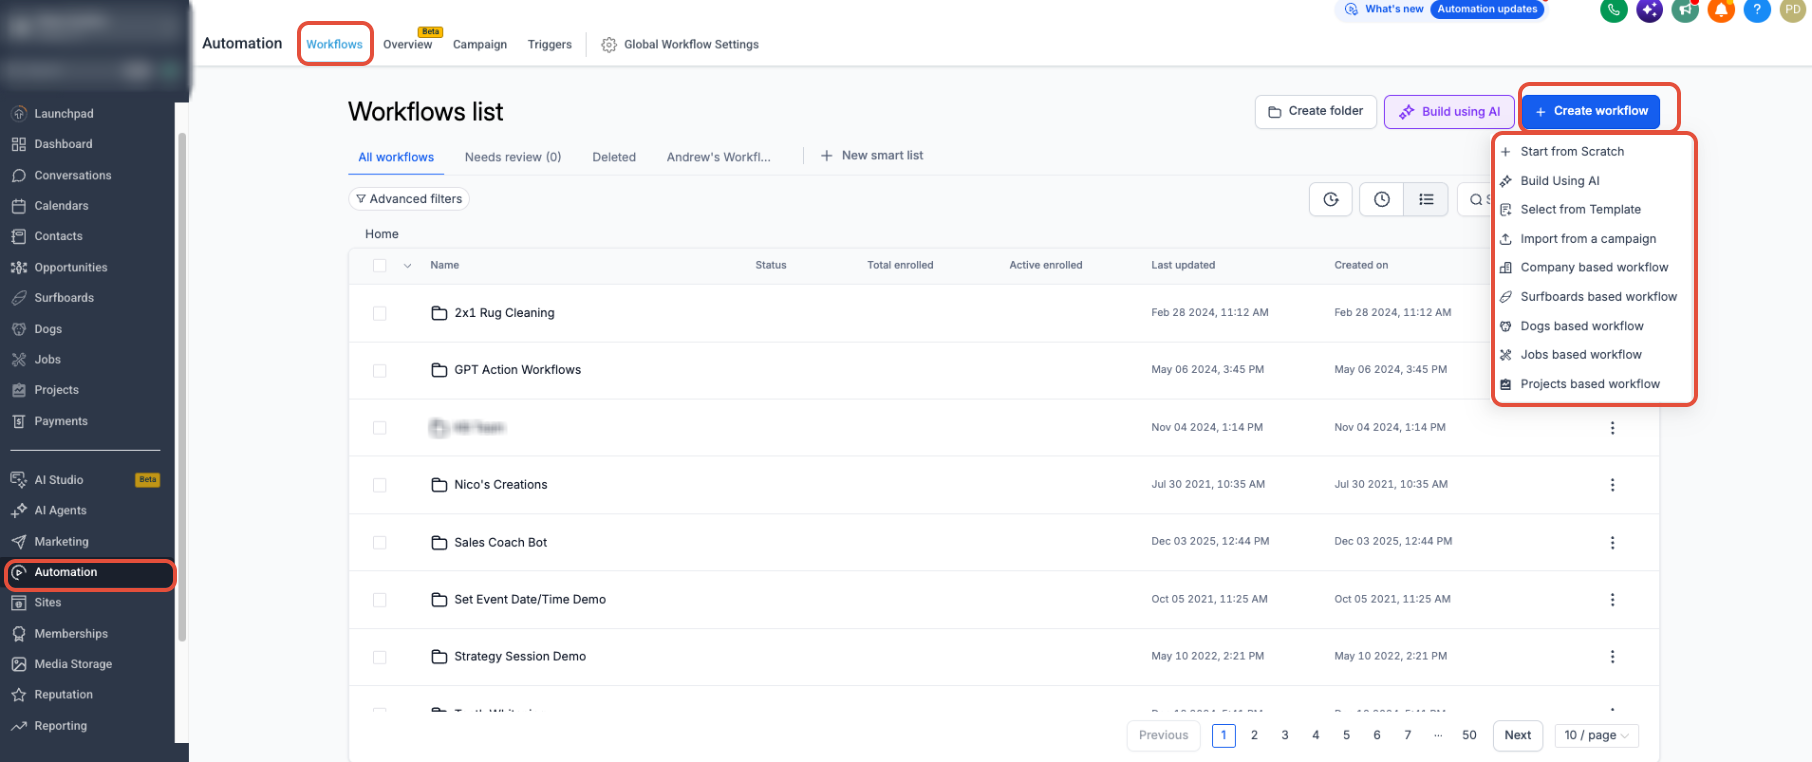The image size is (1812, 762).
Task: Click the Surfboards icon in the sidebar
Action: [19, 298]
